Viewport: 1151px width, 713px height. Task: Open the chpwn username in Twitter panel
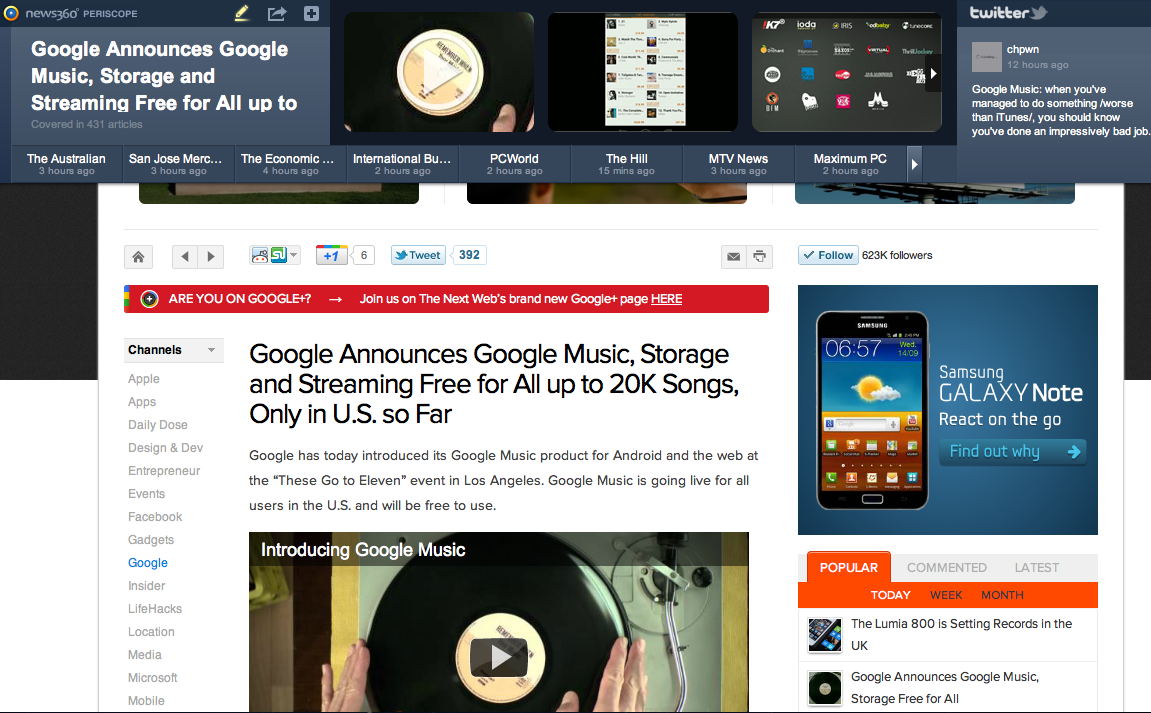(1023, 49)
